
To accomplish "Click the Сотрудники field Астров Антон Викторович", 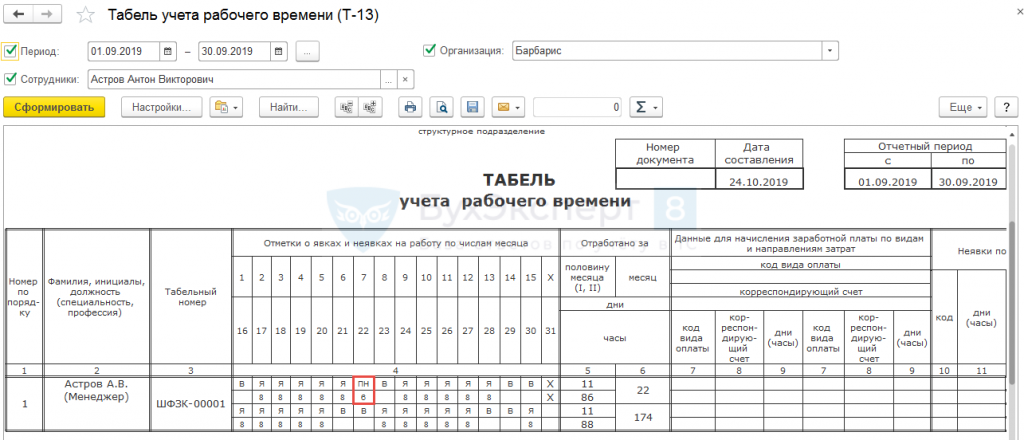I will [234, 80].
